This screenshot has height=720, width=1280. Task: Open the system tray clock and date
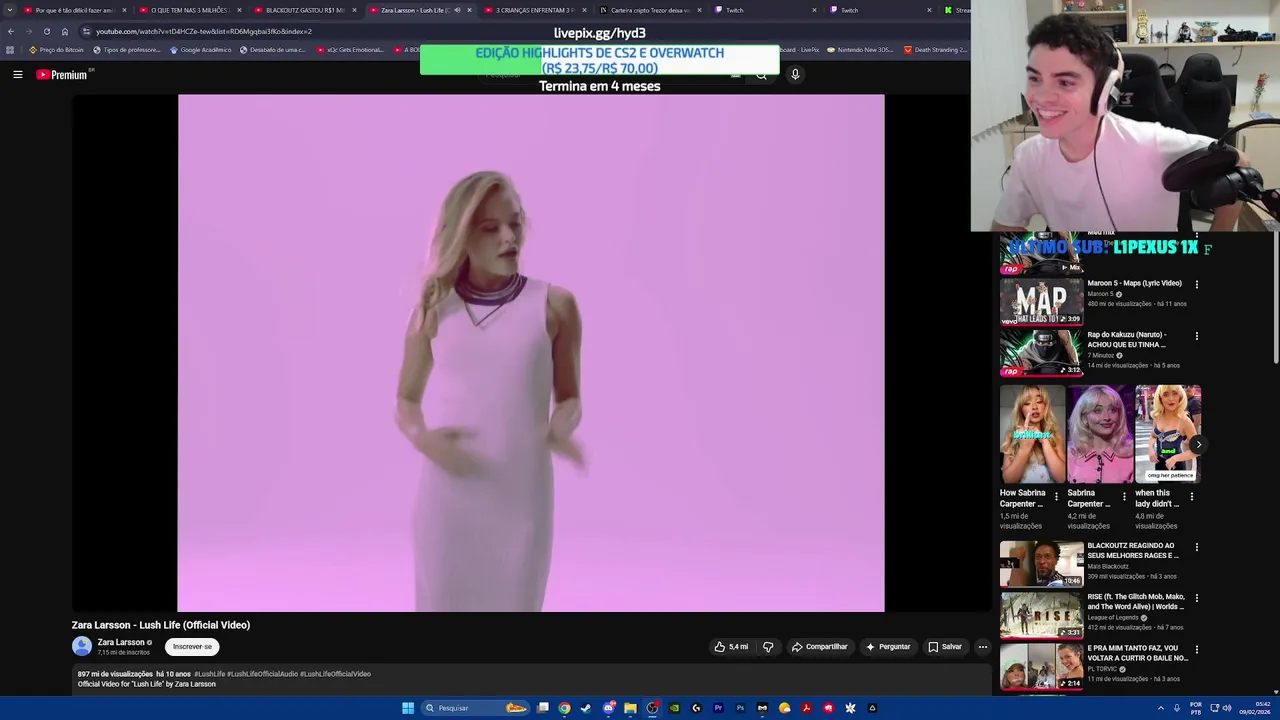pyautogui.click(x=1254, y=708)
